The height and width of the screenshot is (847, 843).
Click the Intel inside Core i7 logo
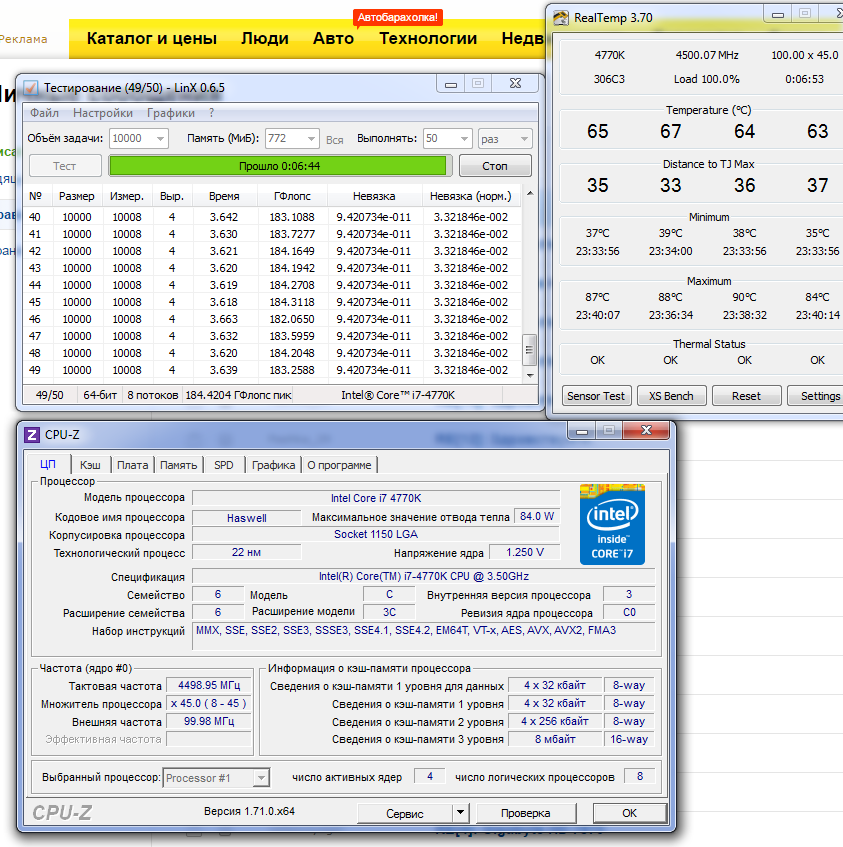coord(612,525)
